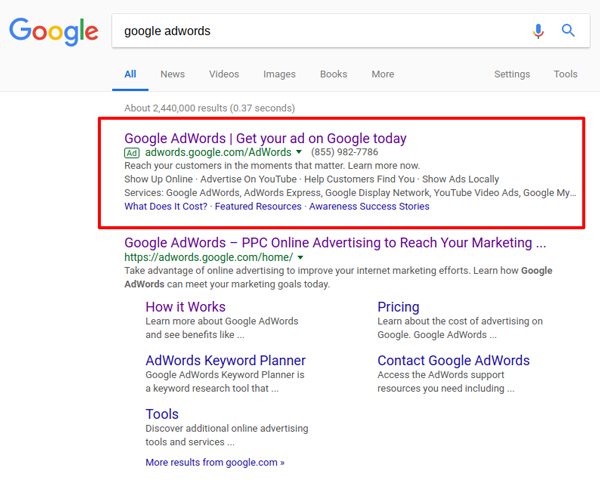Open the Pricing link
The image size is (600, 491).
click(x=398, y=307)
